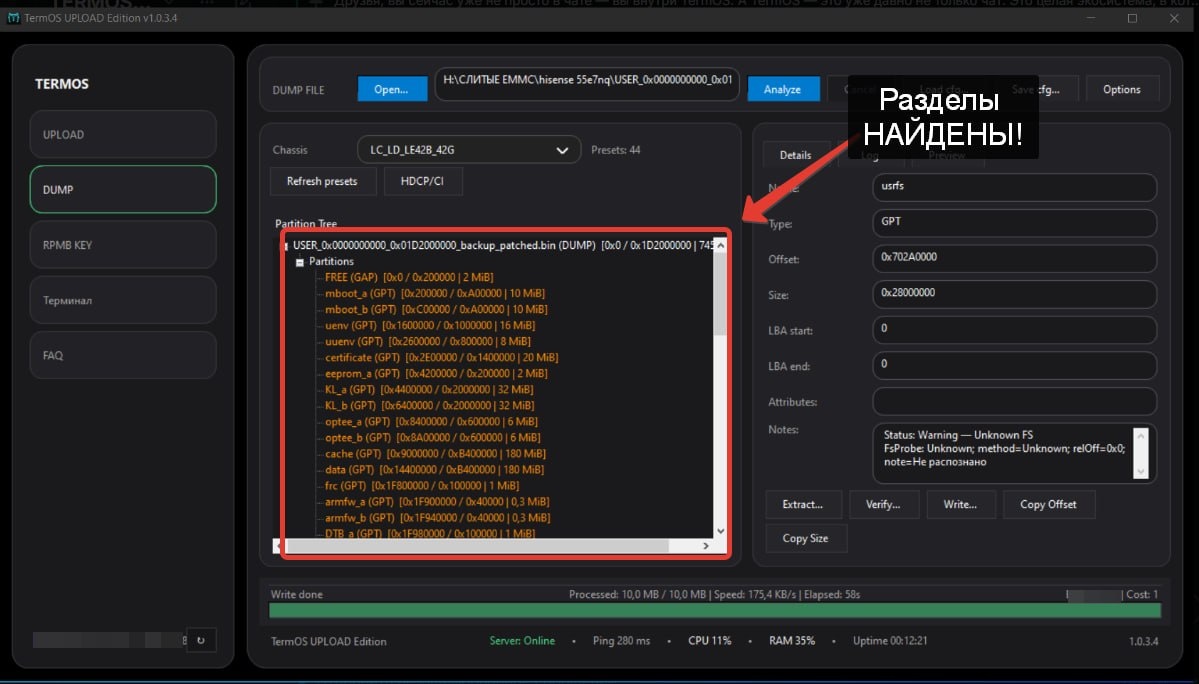Viewport: 1199px width, 684px height.
Task: Select armfw_a (GPT) partition
Action: point(437,502)
